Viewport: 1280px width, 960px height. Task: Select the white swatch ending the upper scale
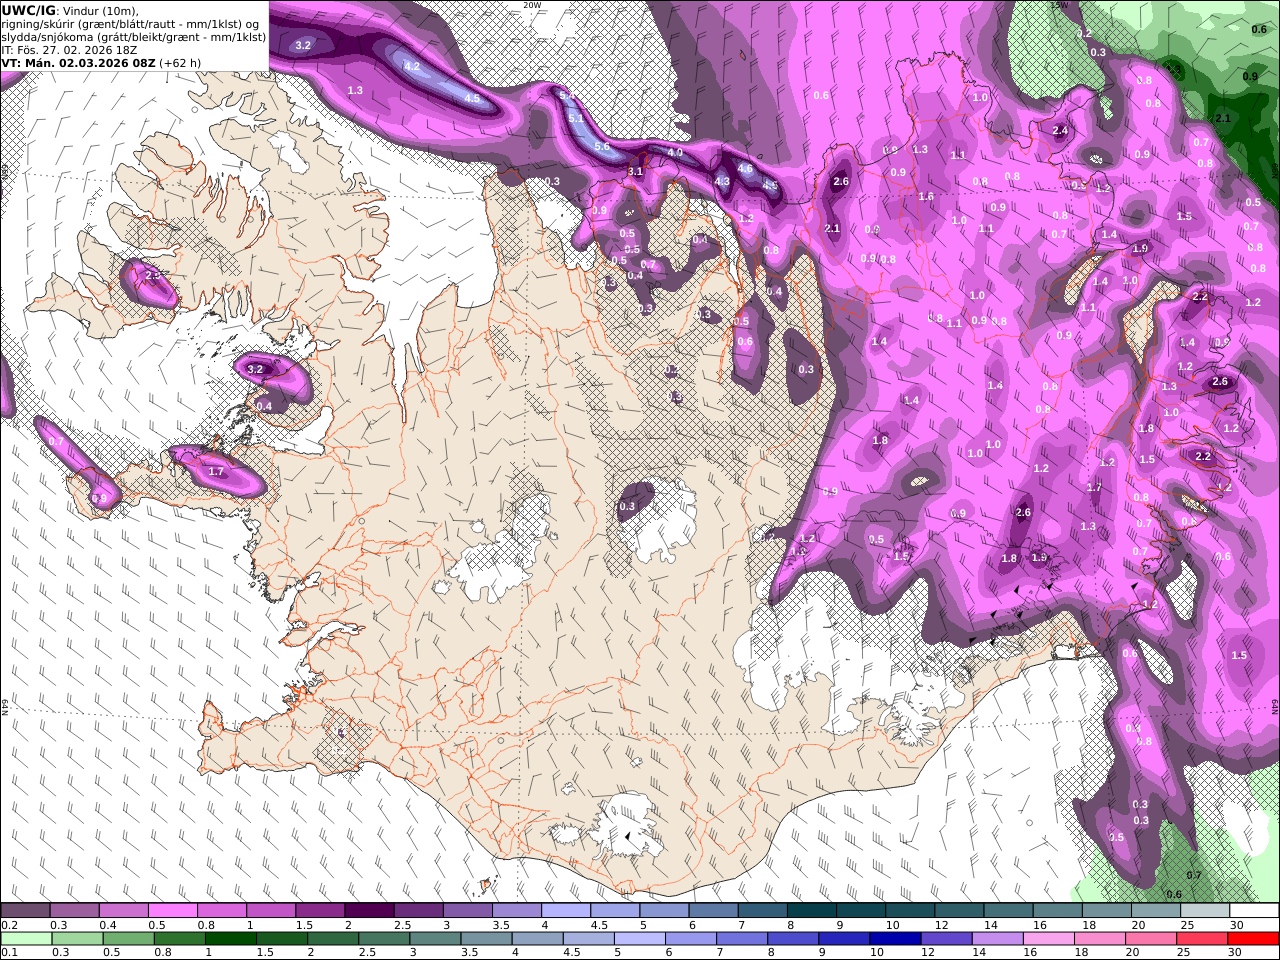[x=1253, y=911]
